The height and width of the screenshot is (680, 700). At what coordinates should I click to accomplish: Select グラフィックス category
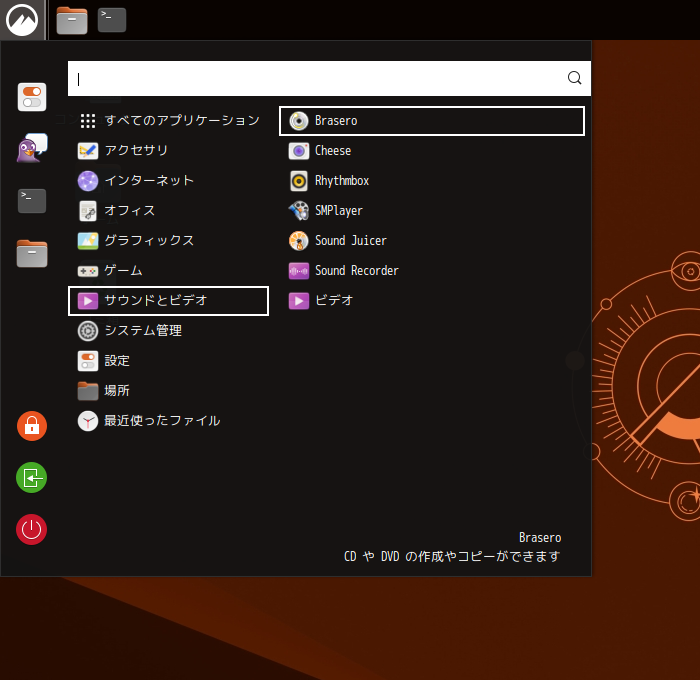(x=168, y=241)
